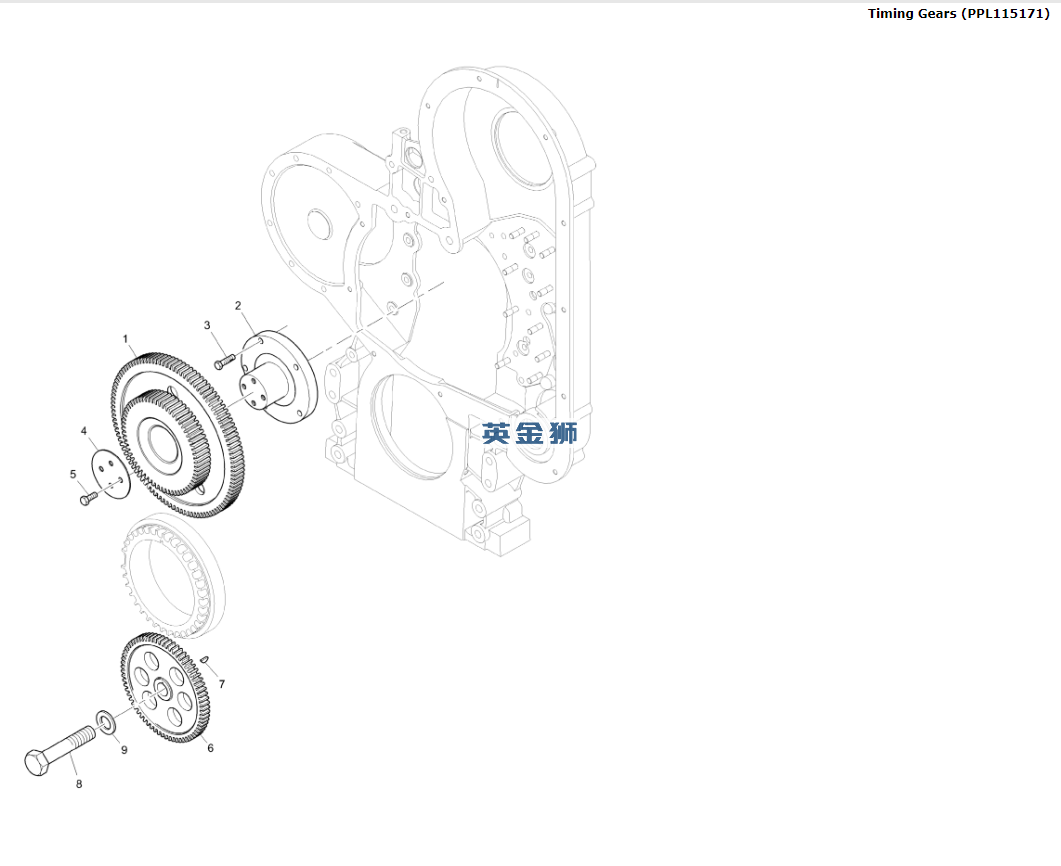Click the round thrust plate drawing for item 4
The height and width of the screenshot is (866, 1061).
tap(110, 474)
